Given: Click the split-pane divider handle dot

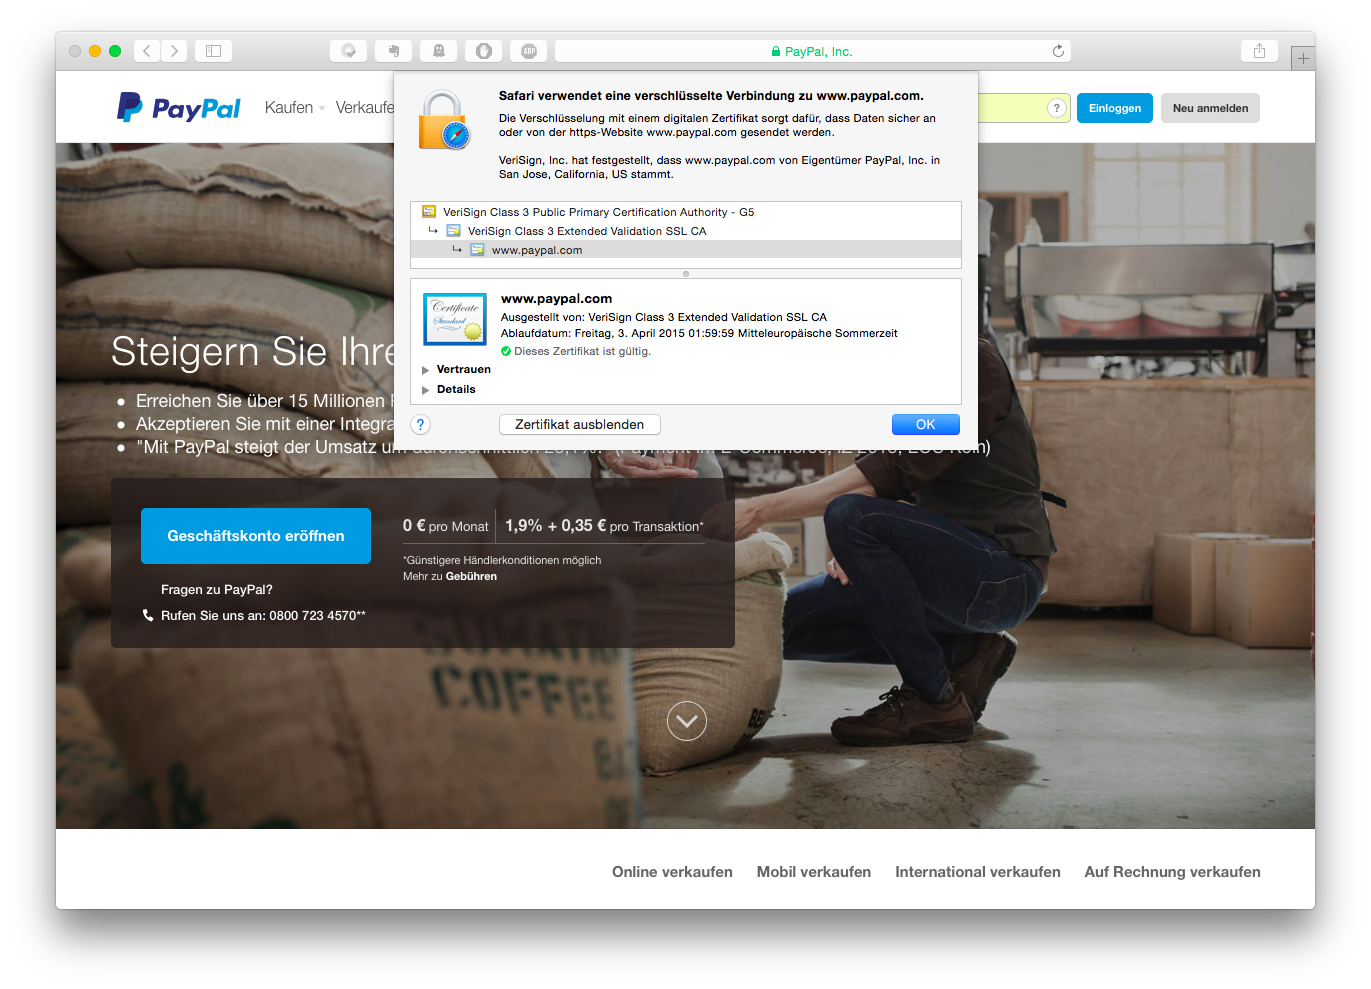Looking at the screenshot, I should 686,274.
